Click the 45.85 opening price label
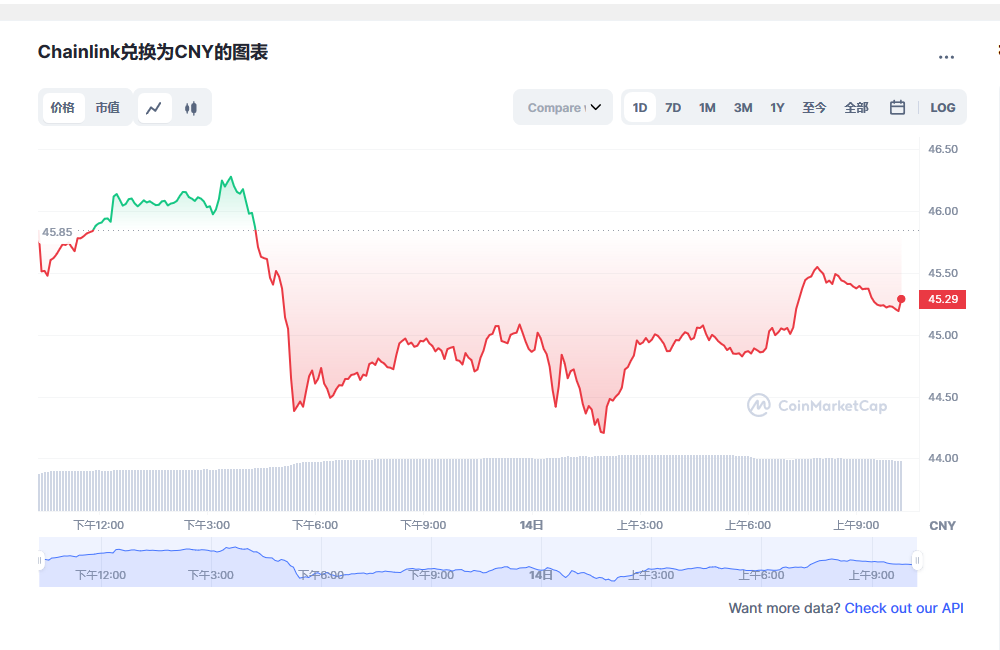The width and height of the screenshot is (1000, 650). (x=57, y=232)
